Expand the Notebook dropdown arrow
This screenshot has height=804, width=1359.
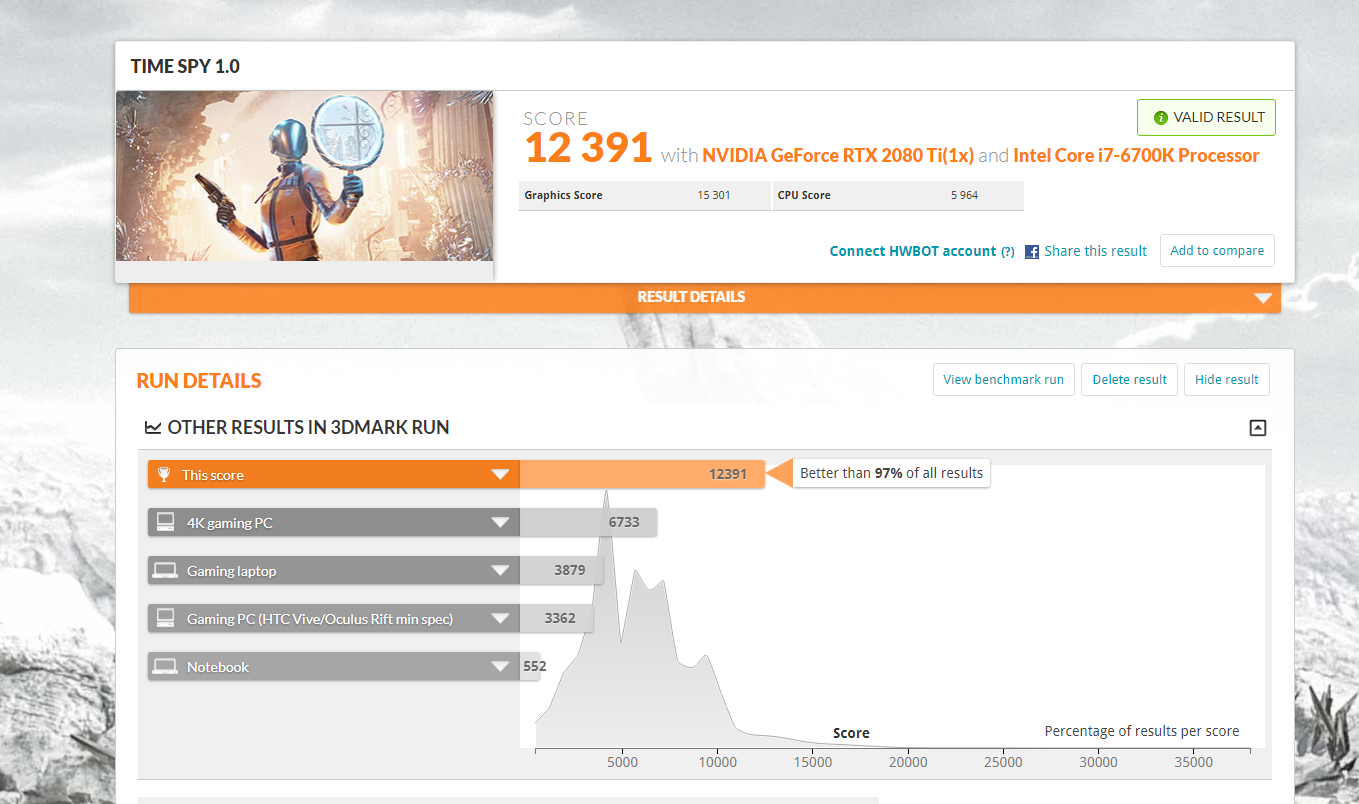tap(500, 667)
